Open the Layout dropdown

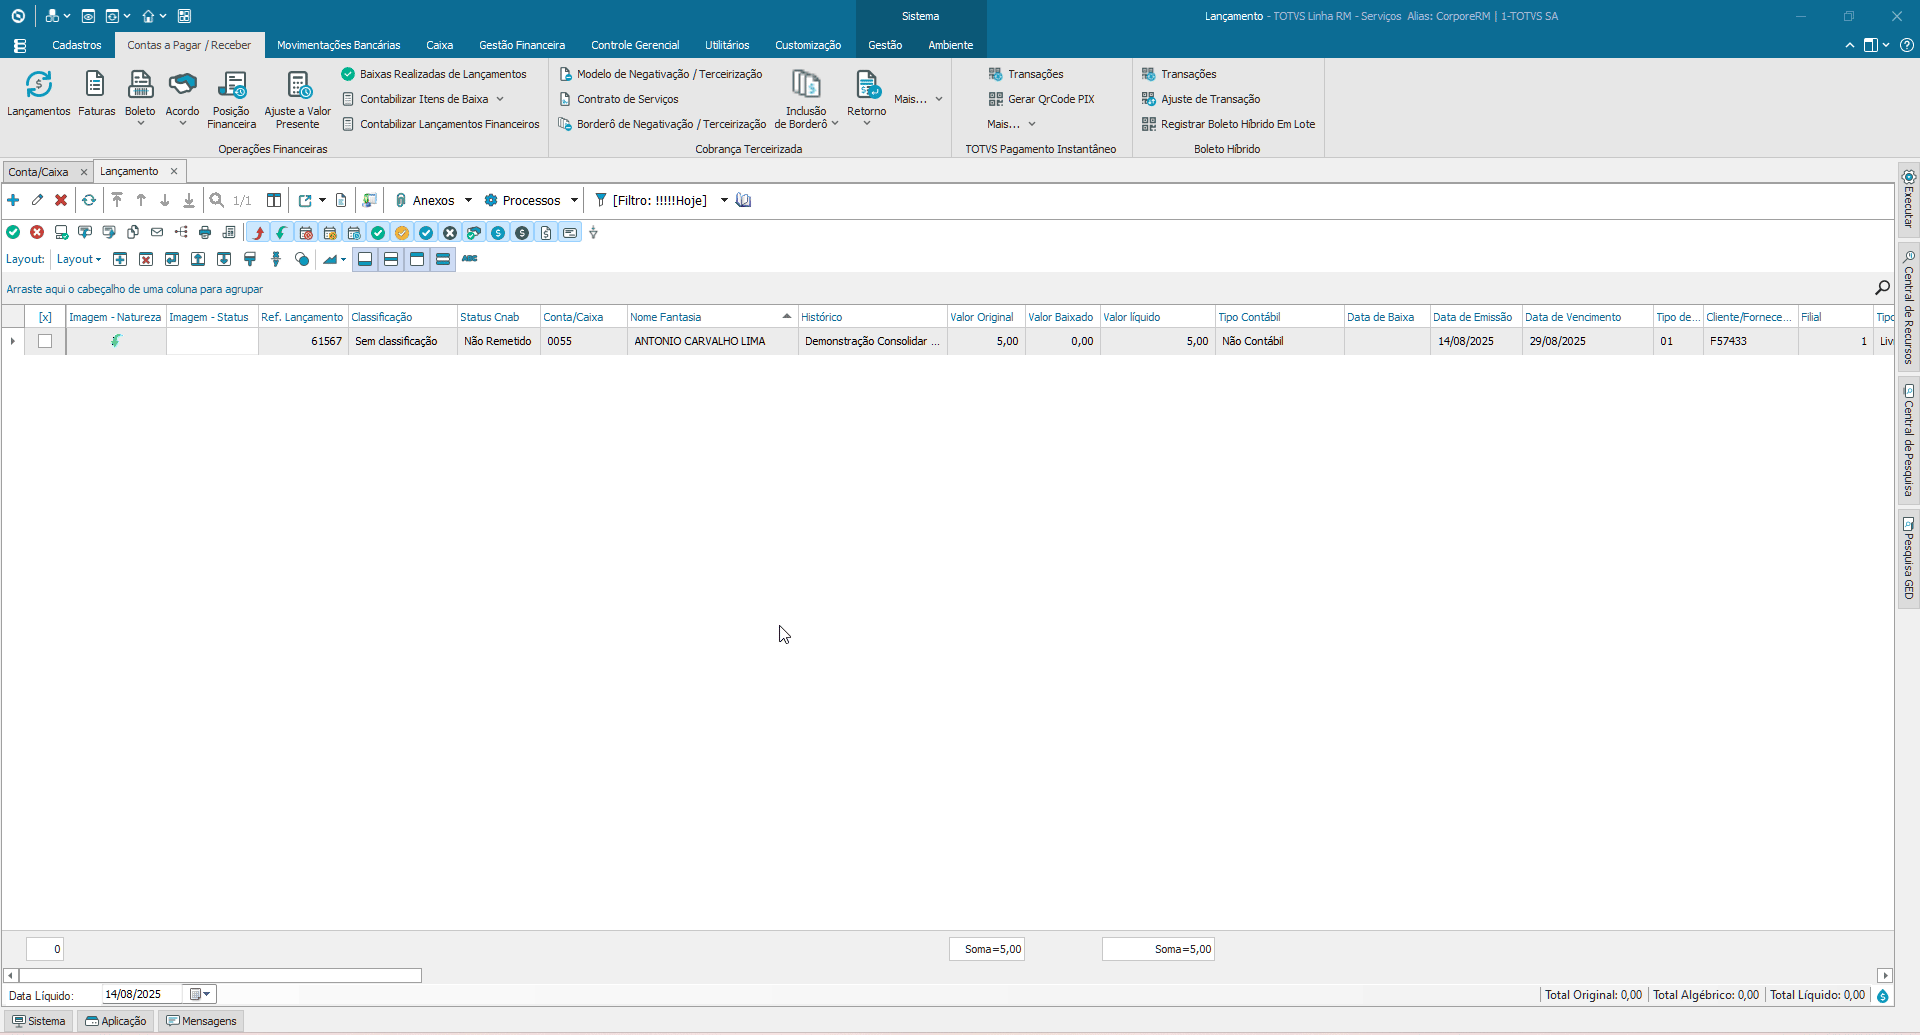point(79,259)
